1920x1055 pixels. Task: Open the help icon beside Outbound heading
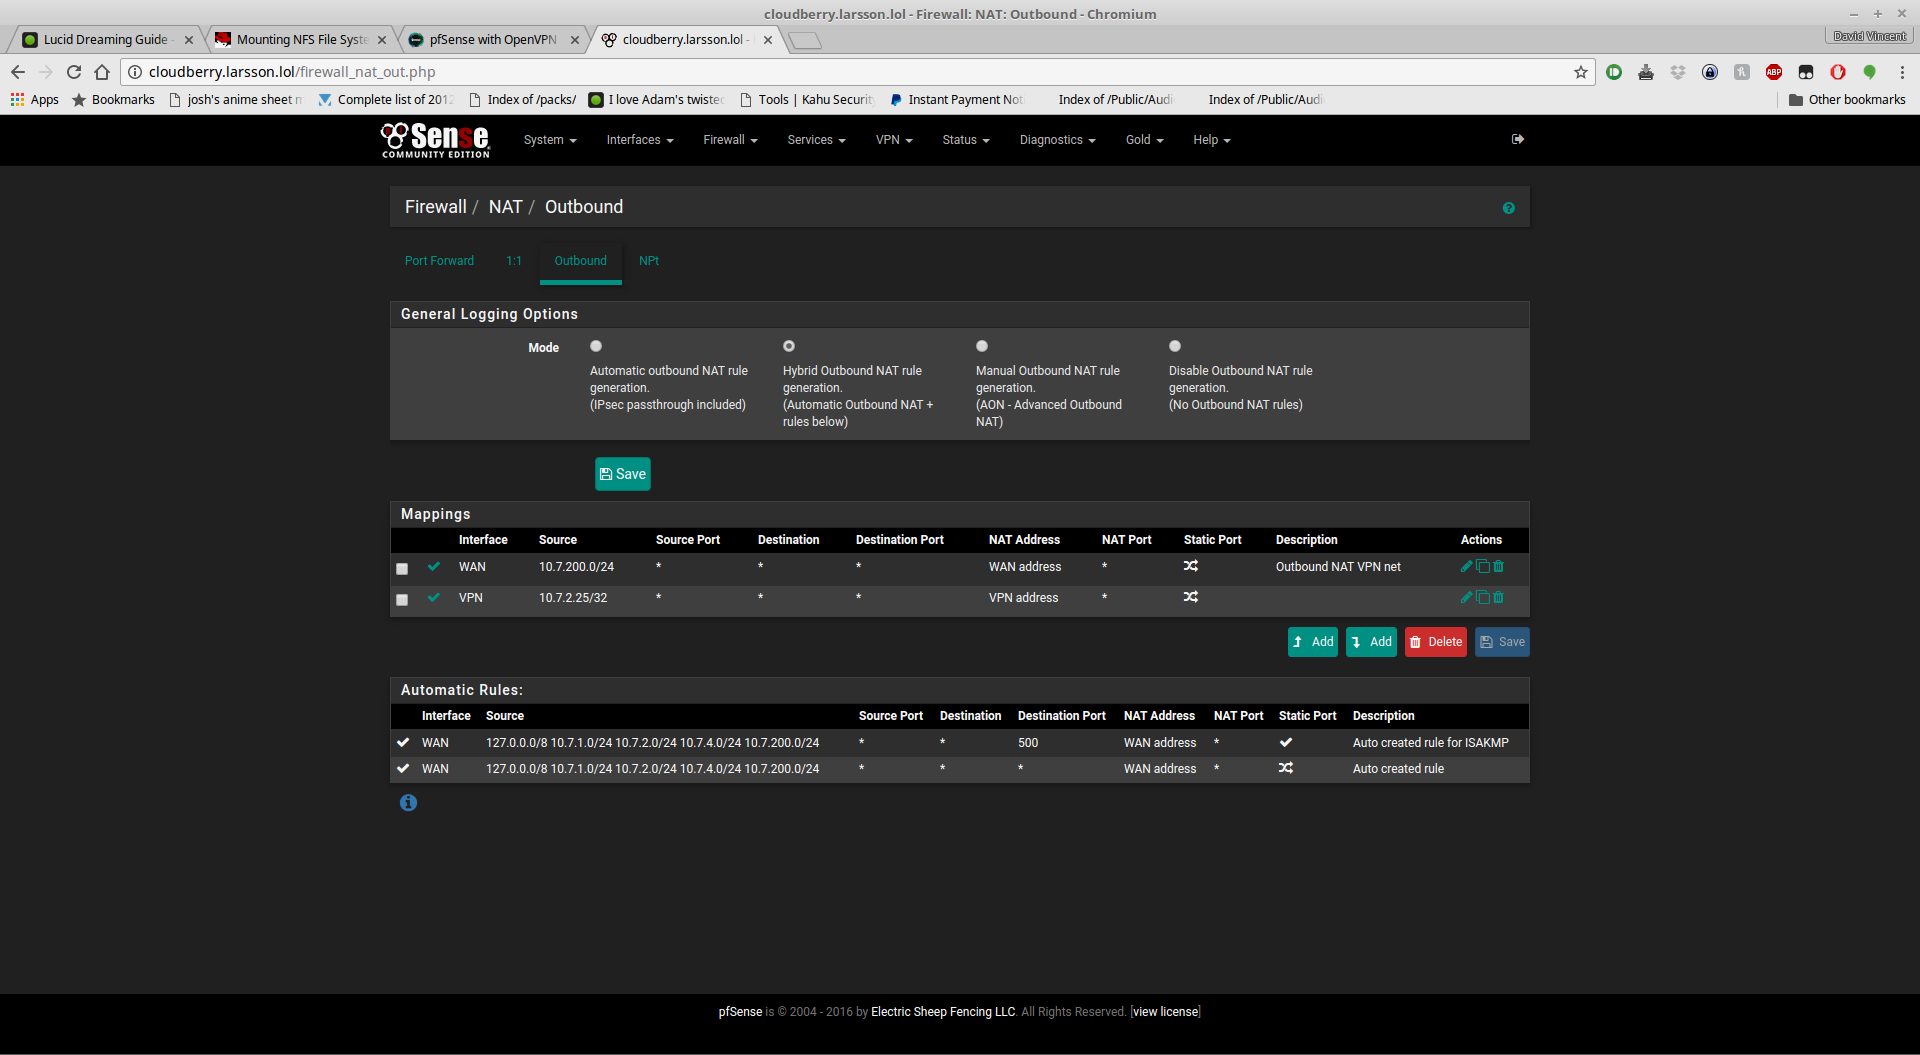tap(1508, 208)
